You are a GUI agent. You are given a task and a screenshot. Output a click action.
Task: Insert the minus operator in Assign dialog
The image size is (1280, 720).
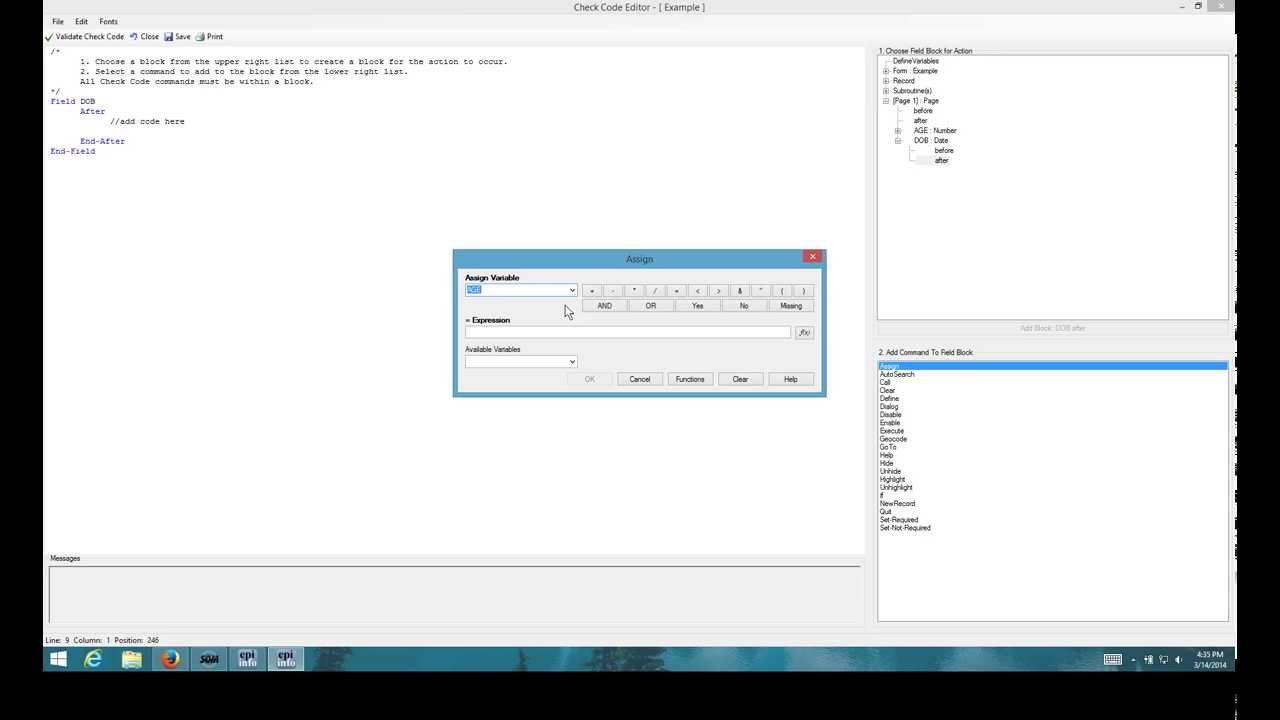[x=613, y=291]
